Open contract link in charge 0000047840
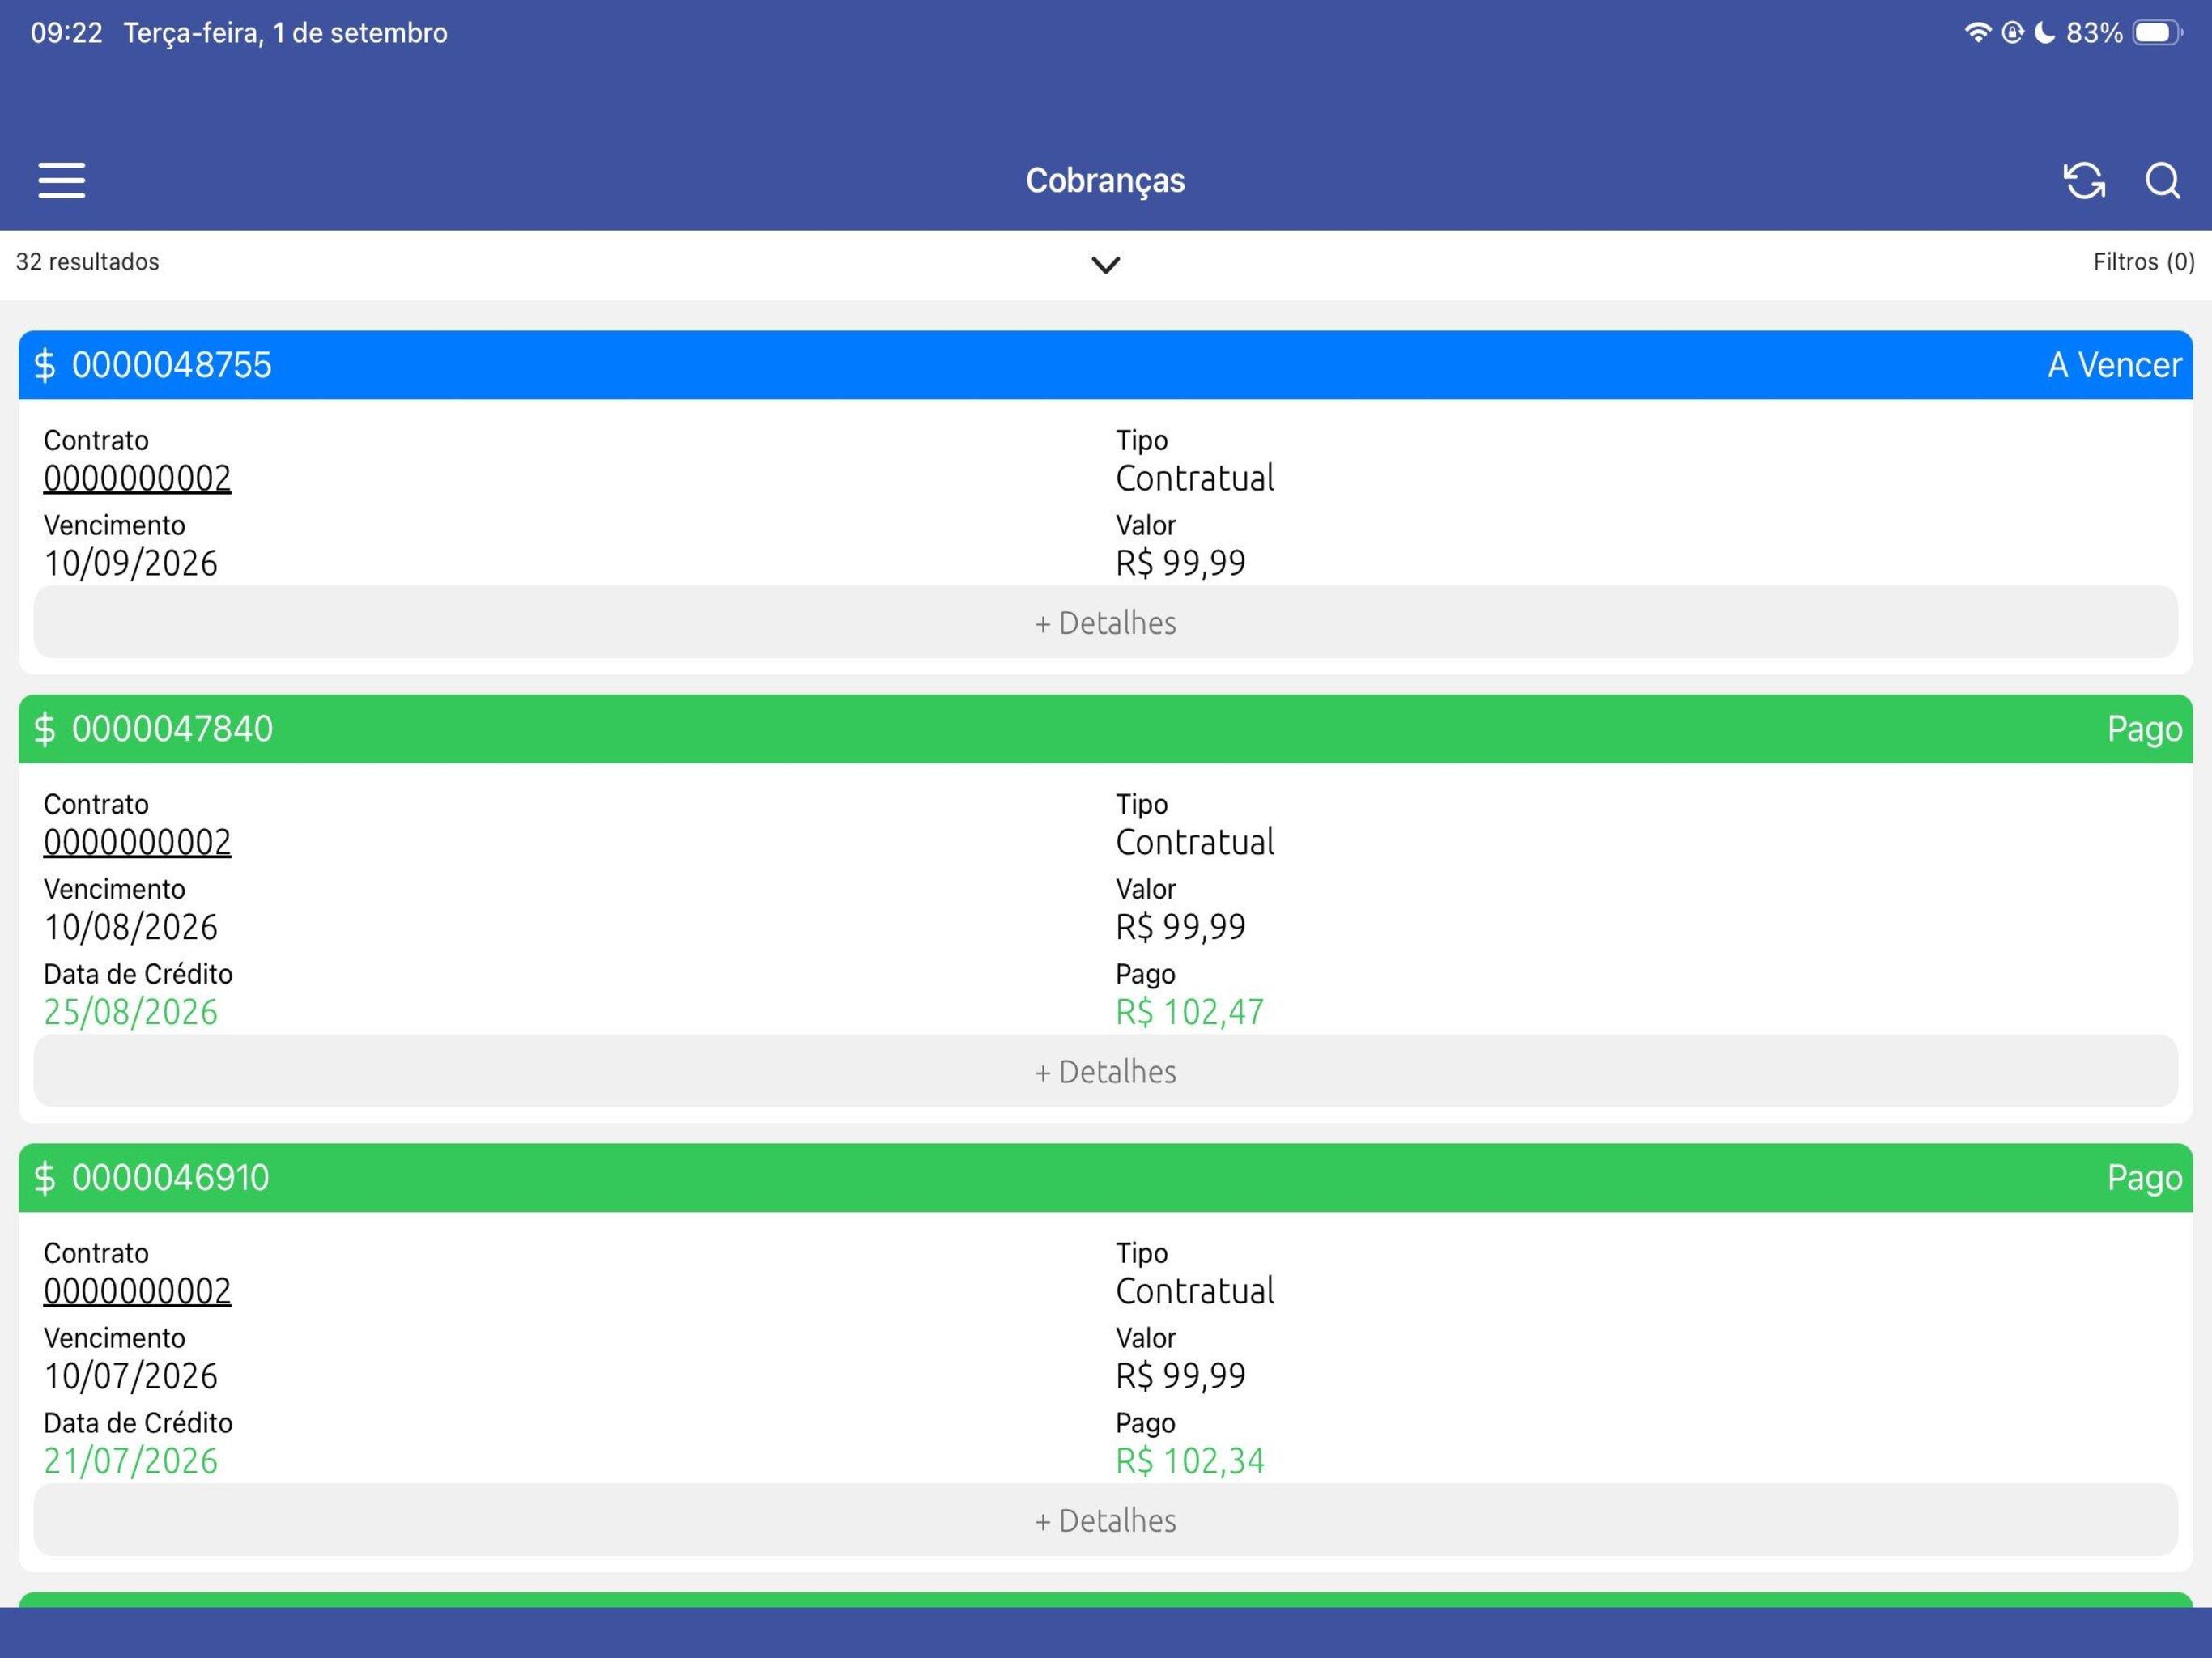Screen dimensions: 2212x1658 pyautogui.click(x=137, y=843)
